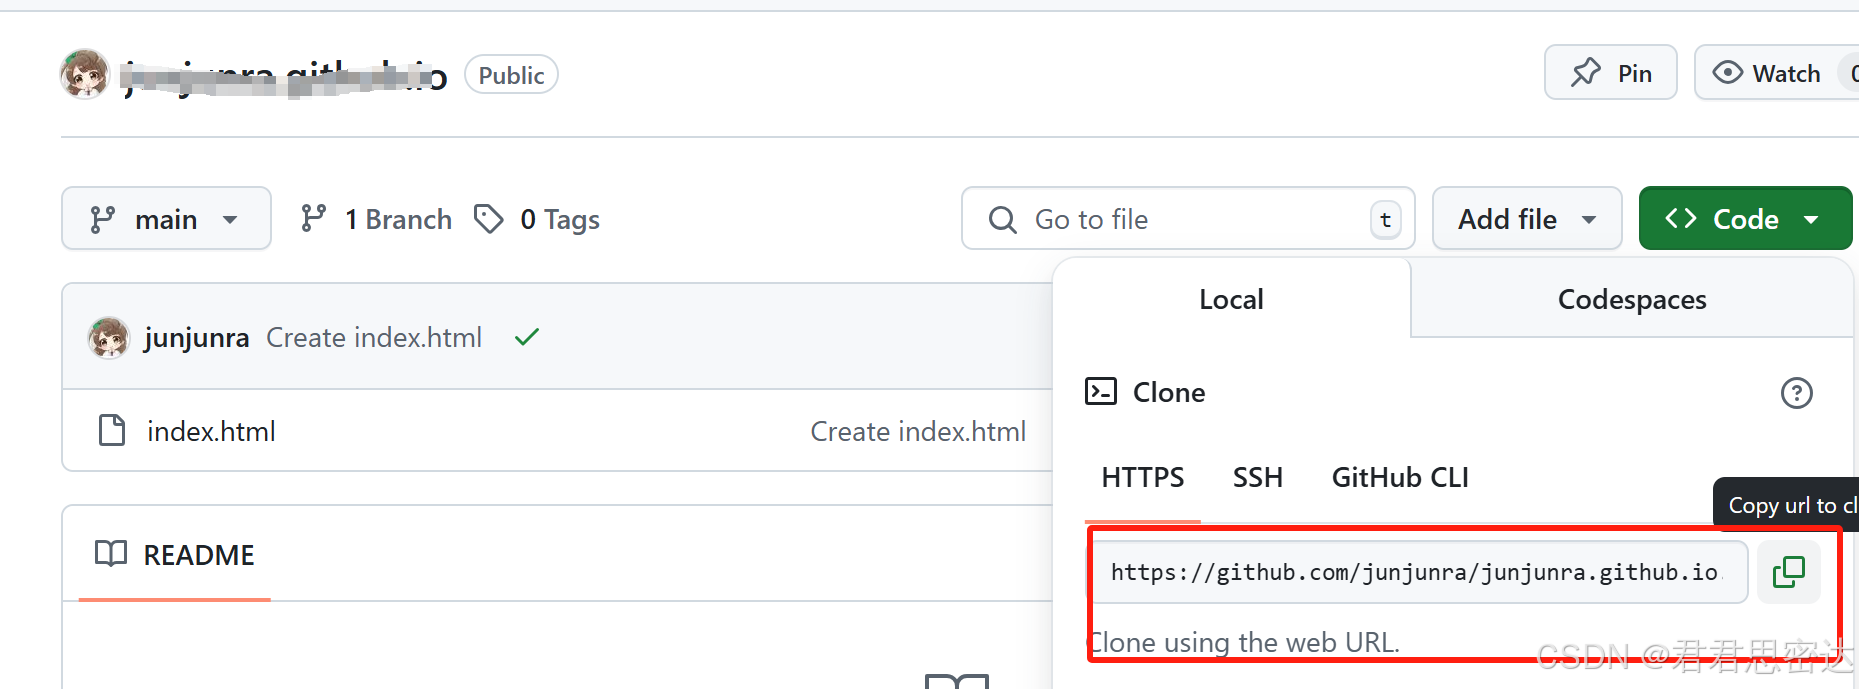Click the green commit status checkmark

pos(527,337)
